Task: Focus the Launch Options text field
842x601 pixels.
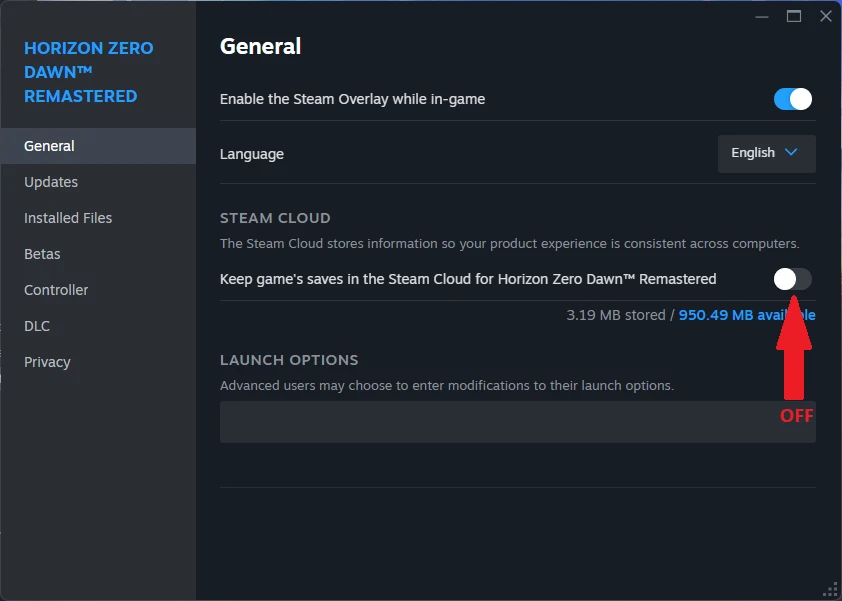Action: (x=518, y=422)
